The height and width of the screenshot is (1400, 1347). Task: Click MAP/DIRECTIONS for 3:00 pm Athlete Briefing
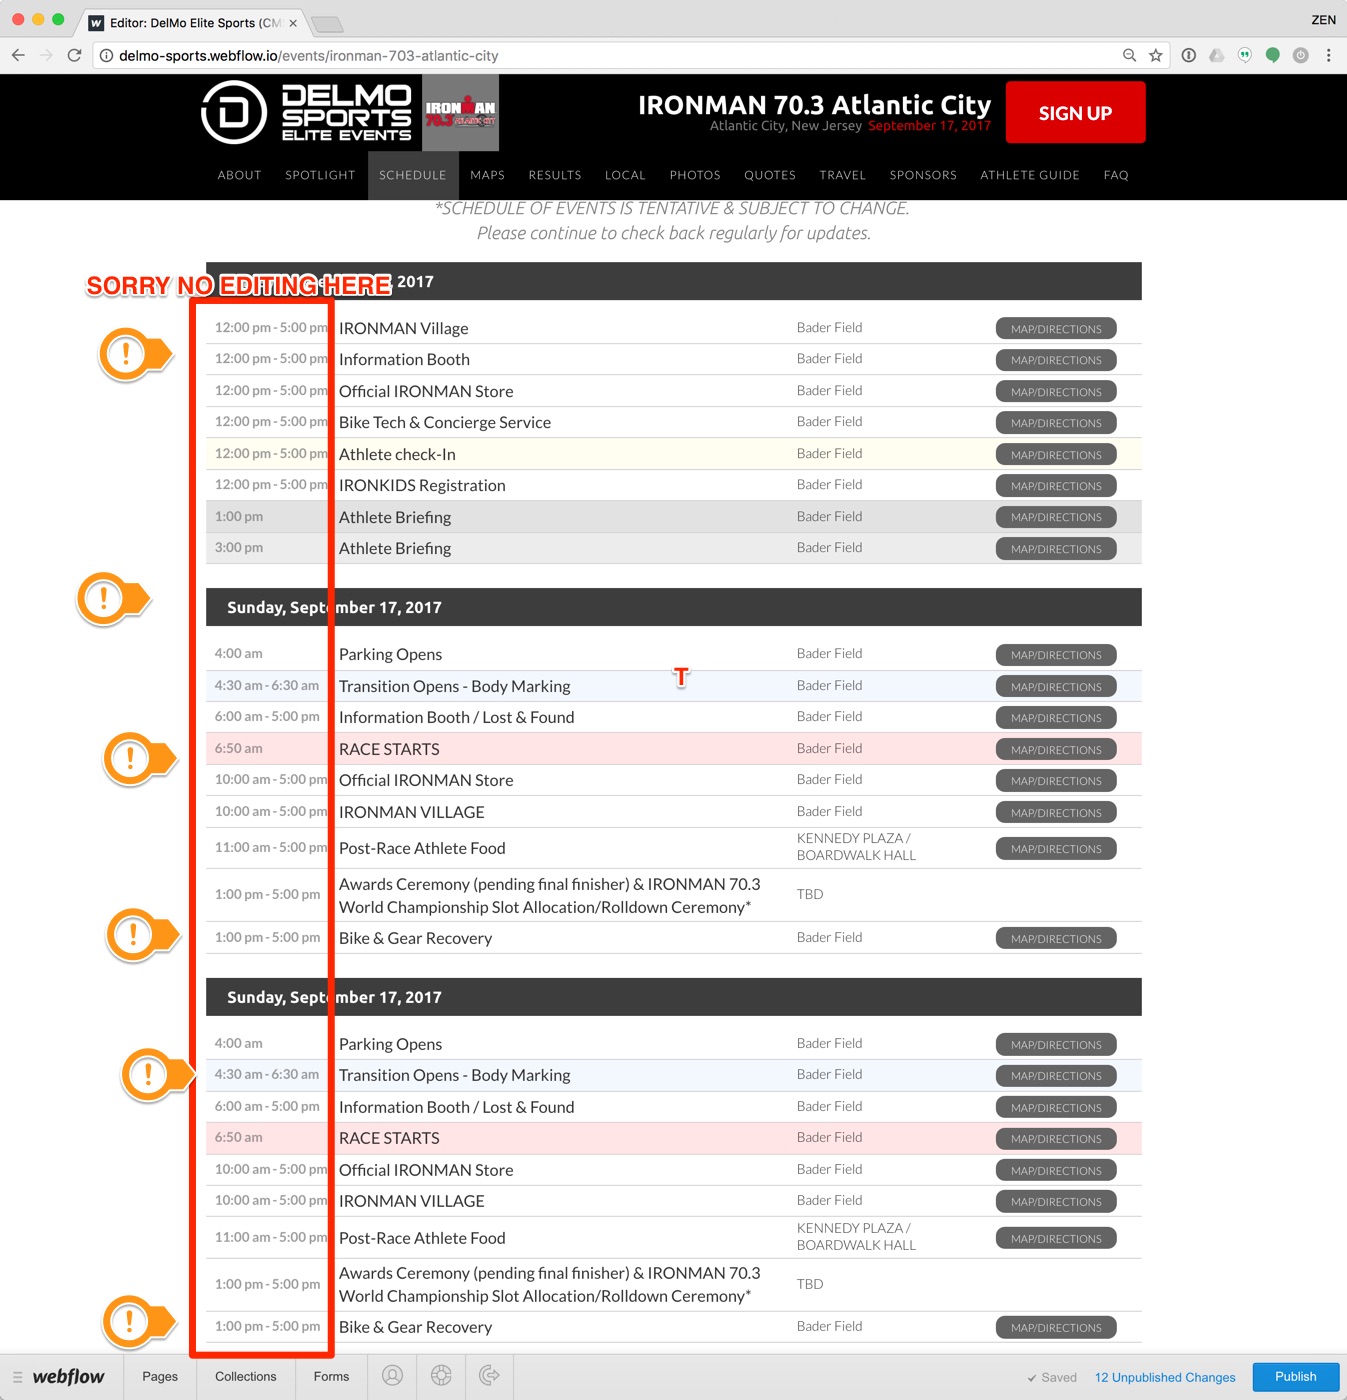pyautogui.click(x=1056, y=549)
